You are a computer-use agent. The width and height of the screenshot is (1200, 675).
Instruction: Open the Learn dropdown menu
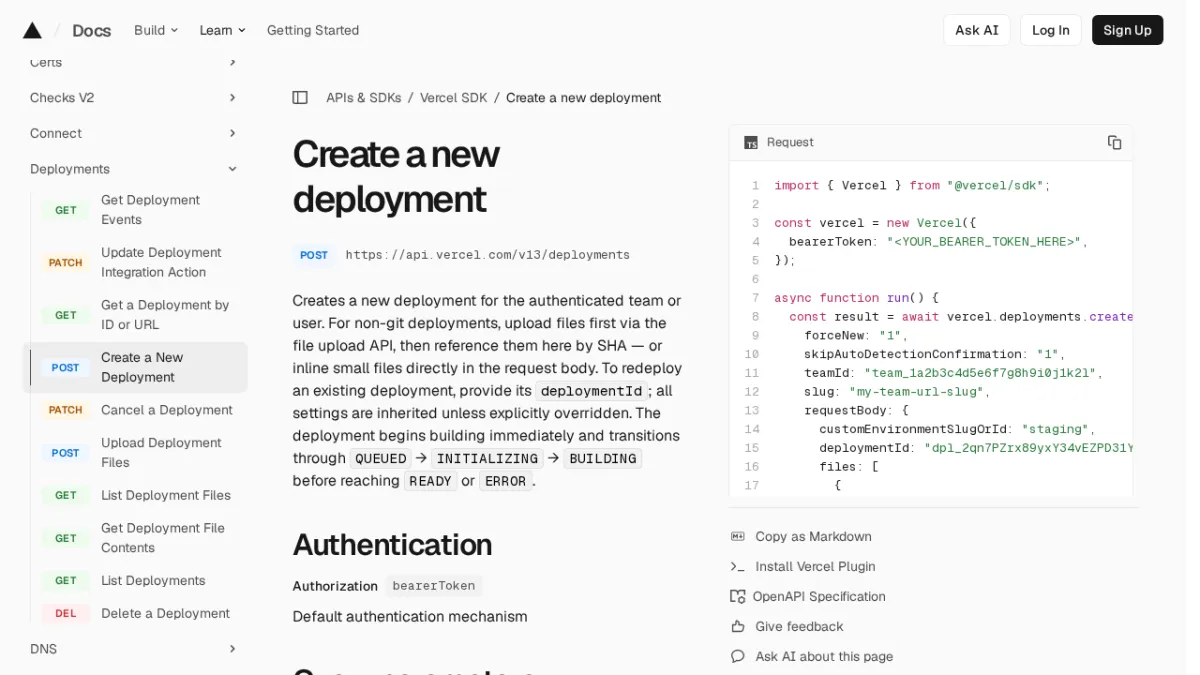pos(222,30)
